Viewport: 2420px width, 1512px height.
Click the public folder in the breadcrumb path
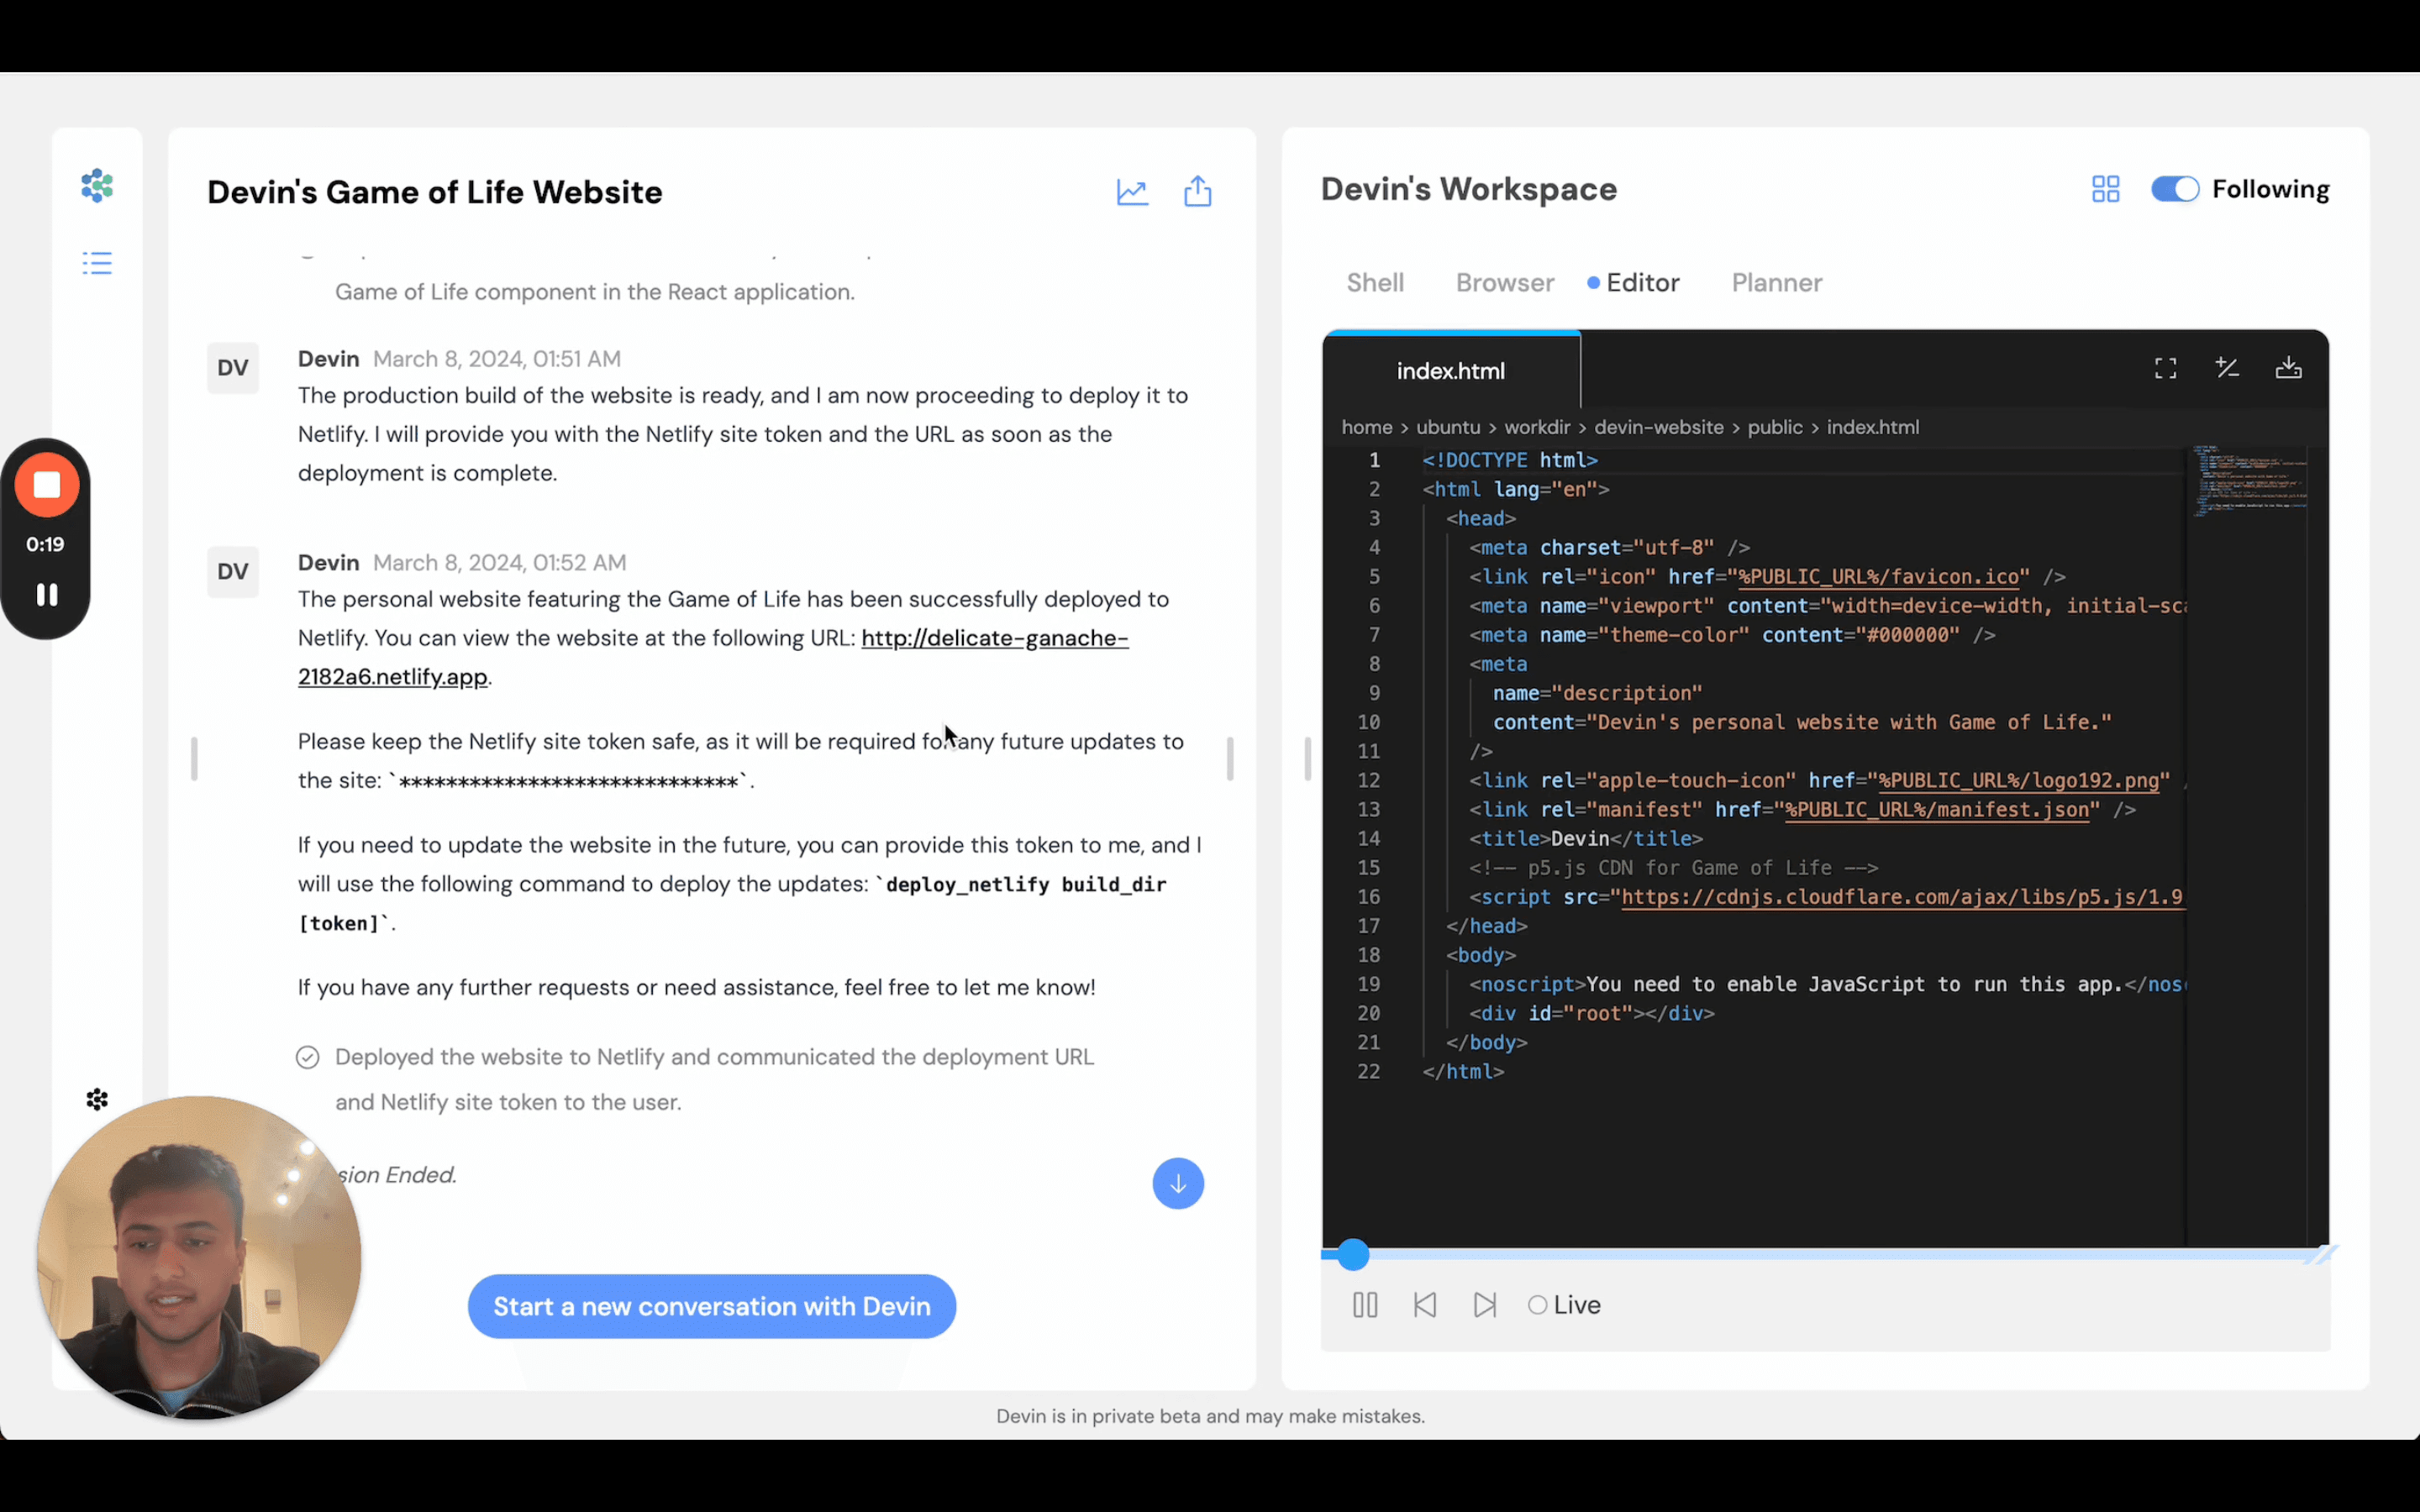tap(1776, 427)
